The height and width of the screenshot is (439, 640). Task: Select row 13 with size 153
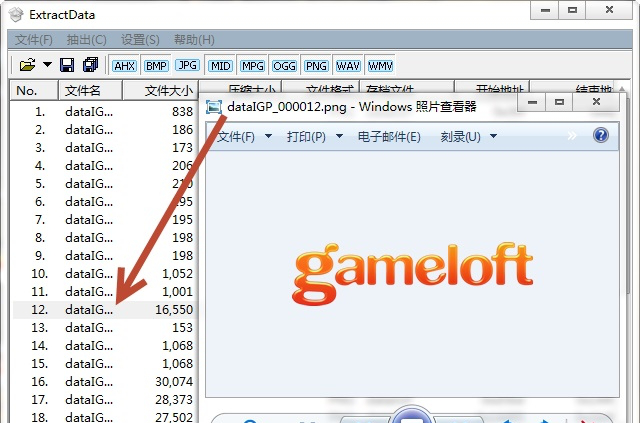coord(104,328)
